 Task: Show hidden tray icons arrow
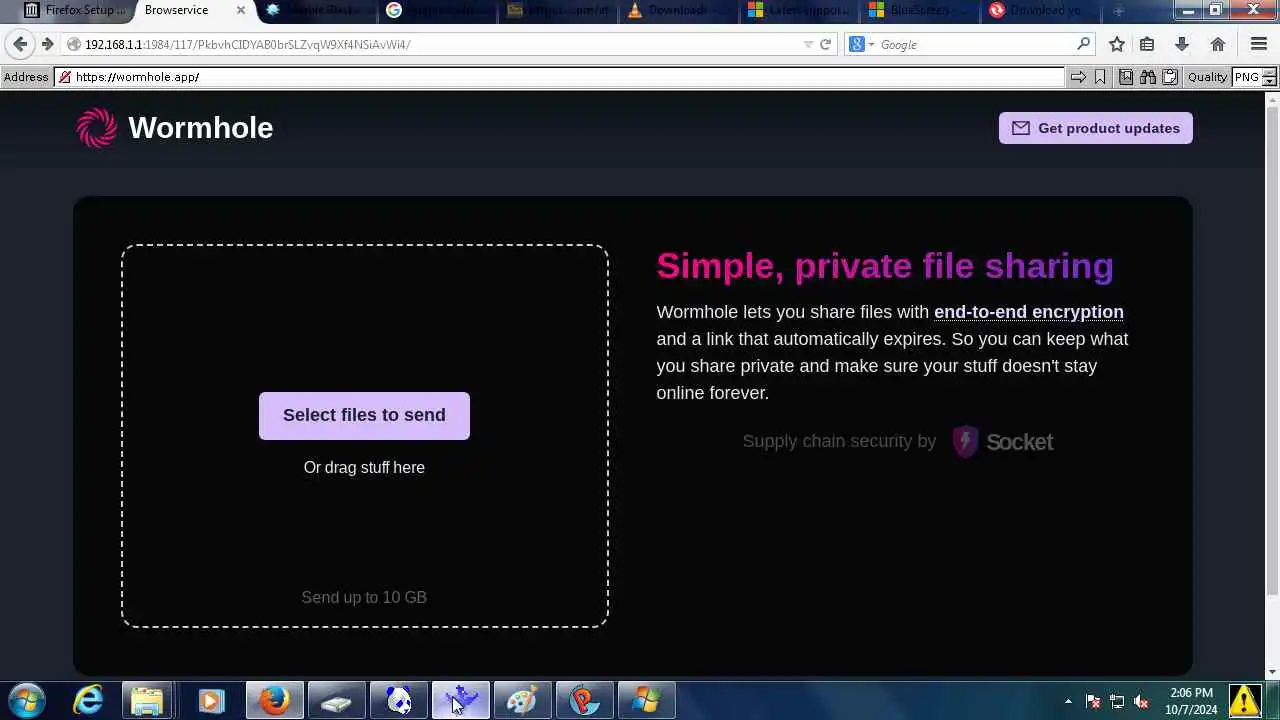pos(1068,701)
